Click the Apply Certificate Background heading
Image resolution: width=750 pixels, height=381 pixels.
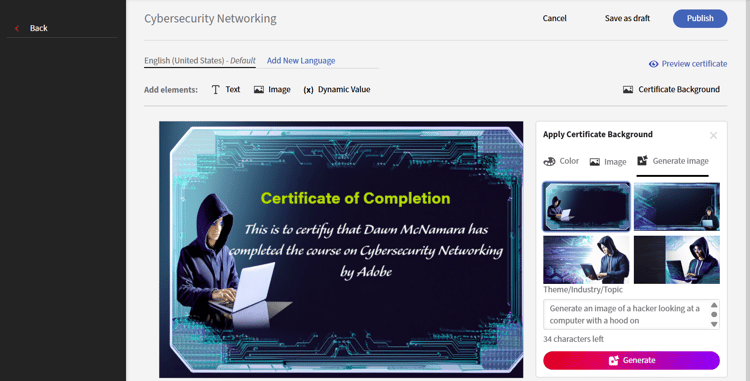pyautogui.click(x=597, y=134)
